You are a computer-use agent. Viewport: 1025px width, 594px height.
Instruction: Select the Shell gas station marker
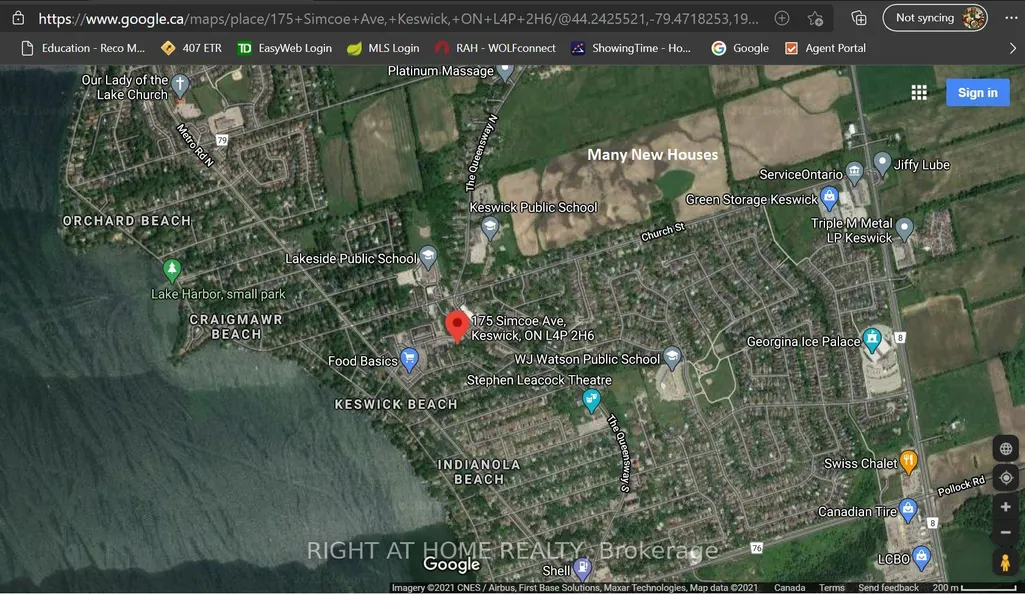582,569
